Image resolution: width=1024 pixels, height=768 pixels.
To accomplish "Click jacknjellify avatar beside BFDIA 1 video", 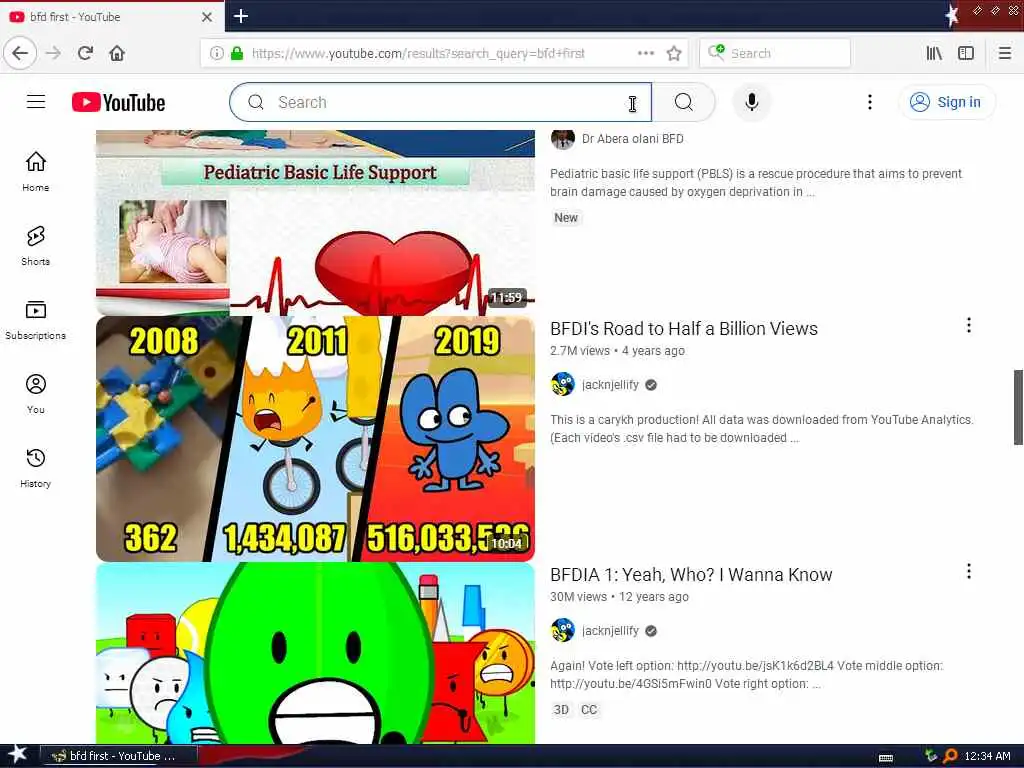I will [562, 630].
